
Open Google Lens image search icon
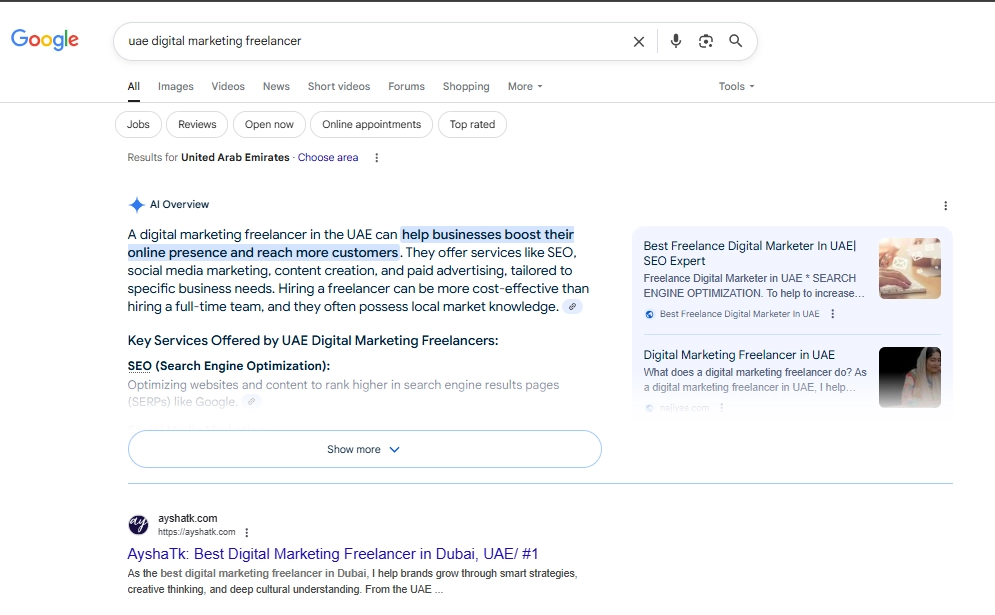coord(706,41)
